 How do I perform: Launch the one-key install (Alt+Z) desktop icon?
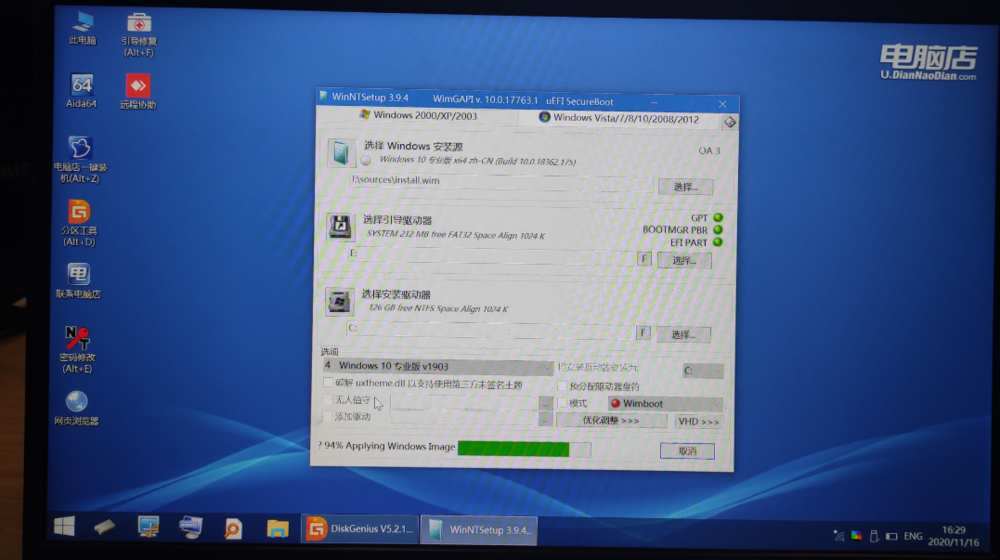tap(80, 159)
